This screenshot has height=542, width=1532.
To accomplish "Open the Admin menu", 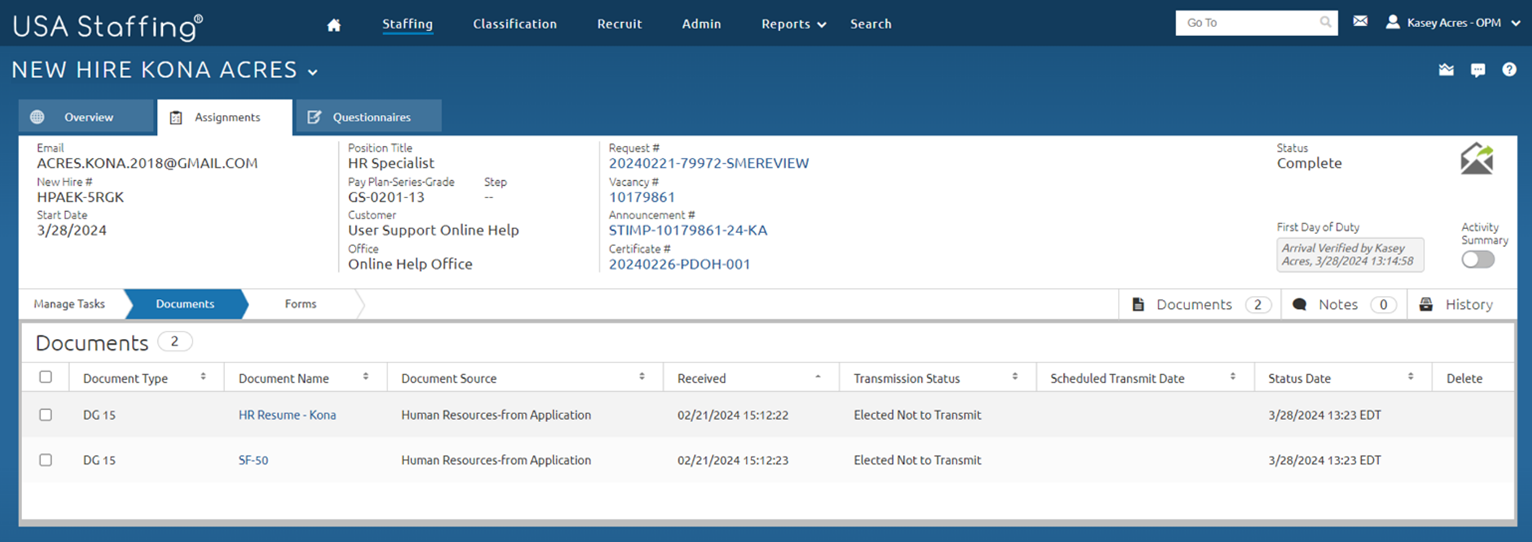I will [x=701, y=24].
